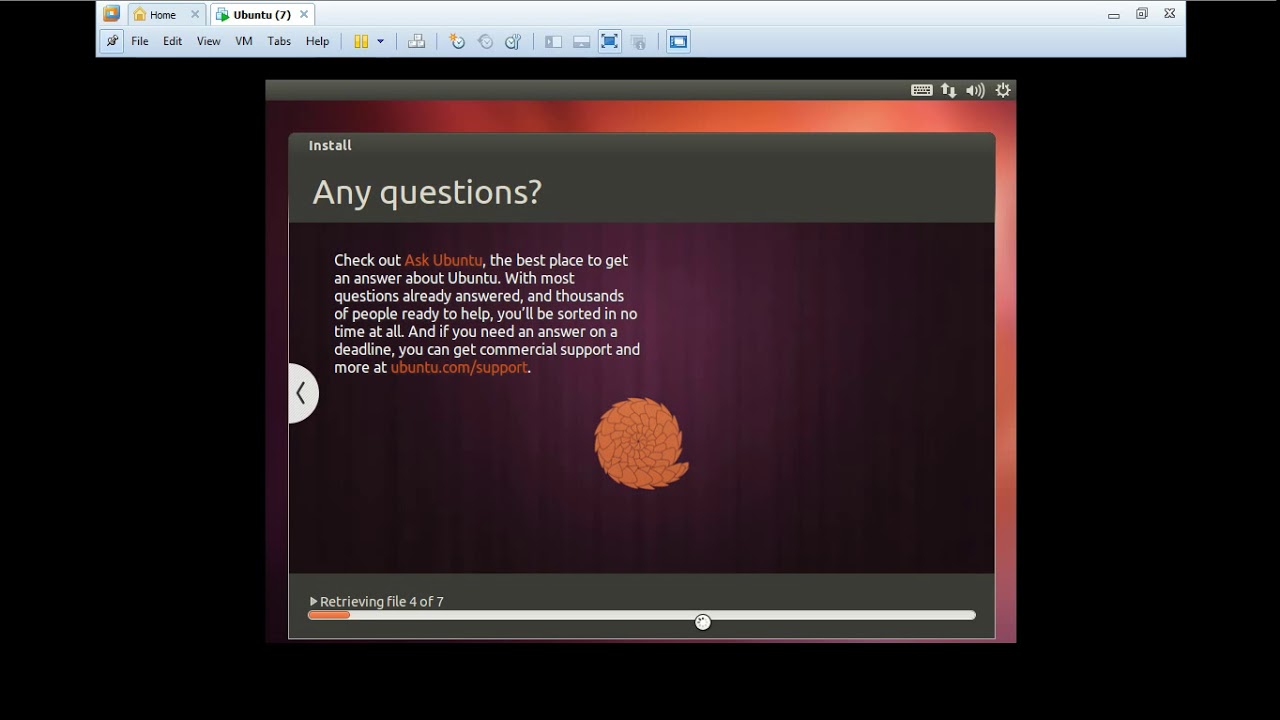Open the Ubuntu system gear menu

pyautogui.click(x=1003, y=90)
